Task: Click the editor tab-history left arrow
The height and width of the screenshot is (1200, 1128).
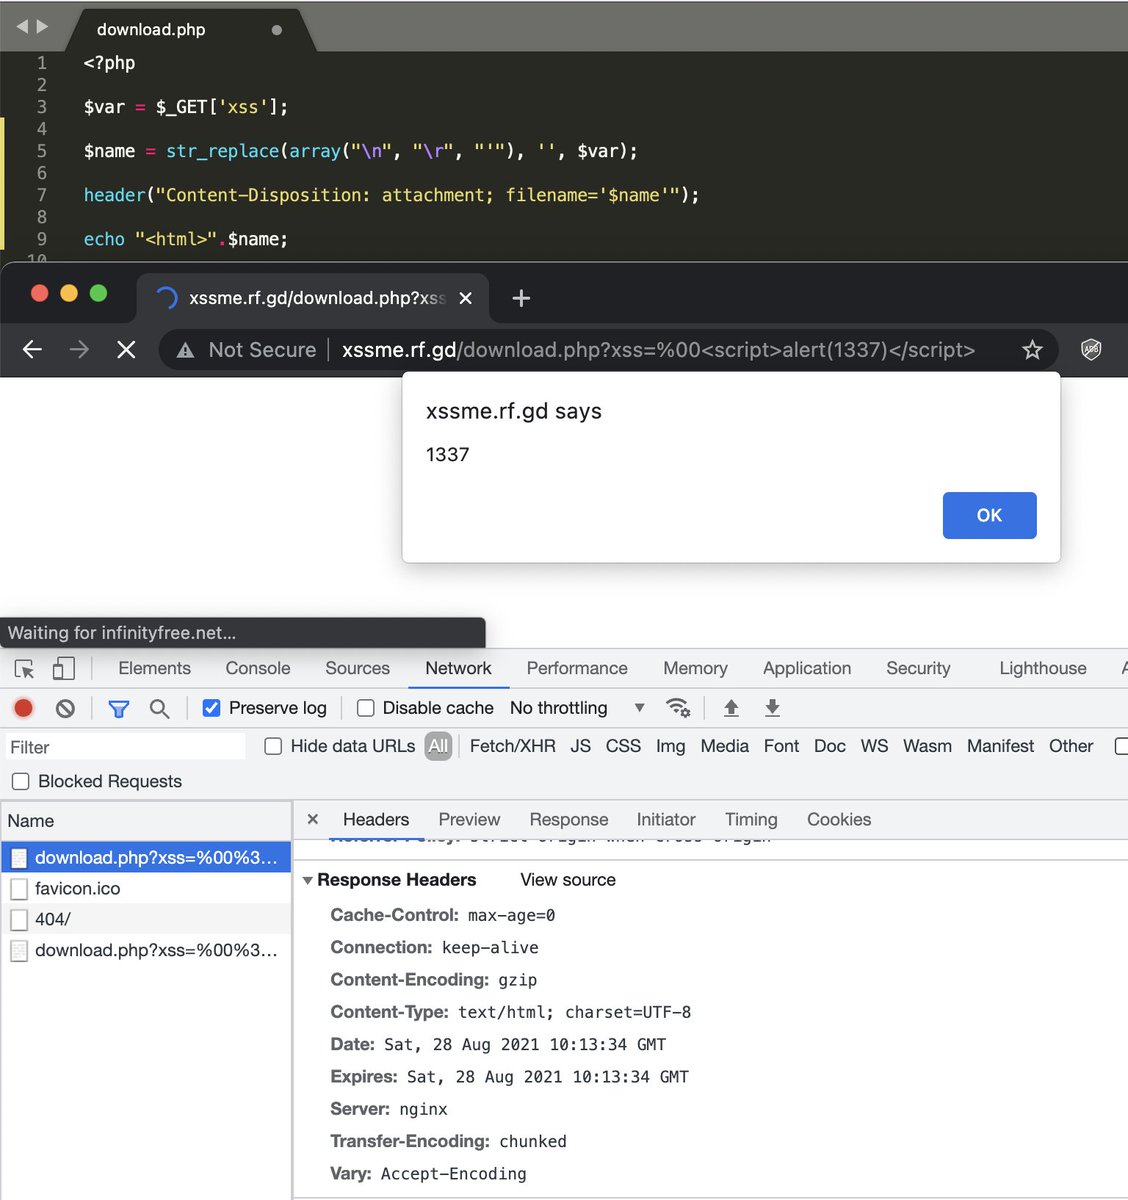Action: coord(22,27)
